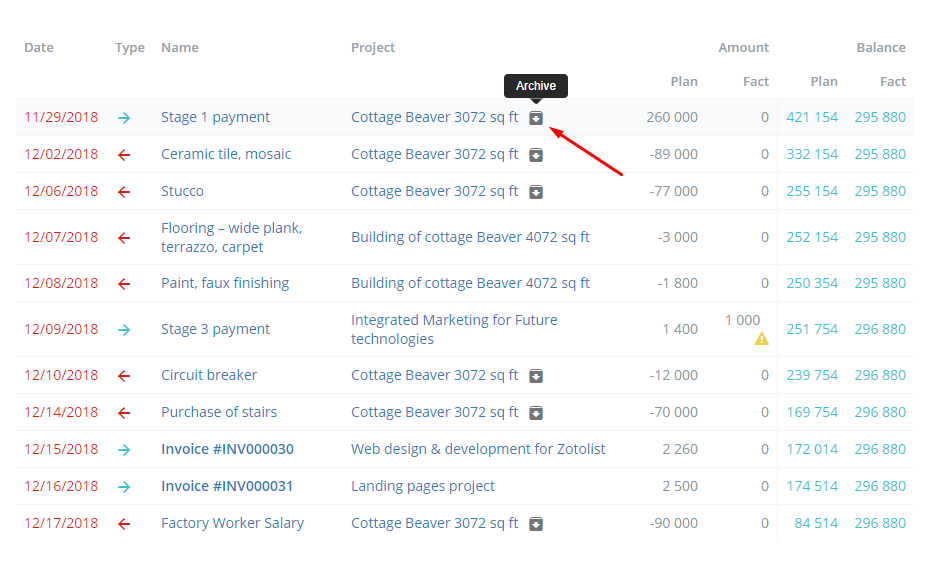Click plan amount -70 000
Screen dimensions: 929x562
click(674, 412)
